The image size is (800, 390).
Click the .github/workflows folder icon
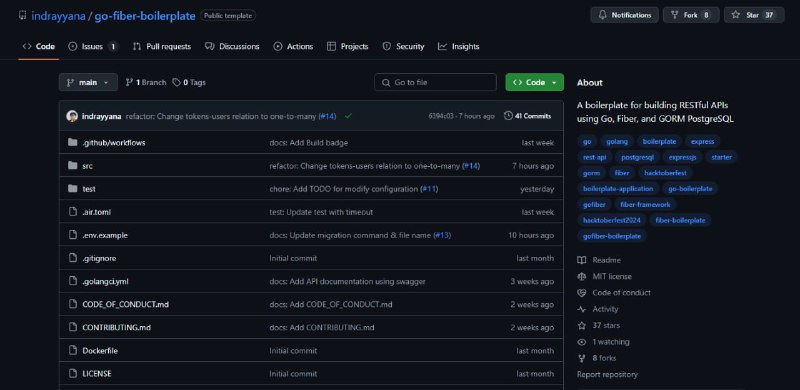(72, 142)
